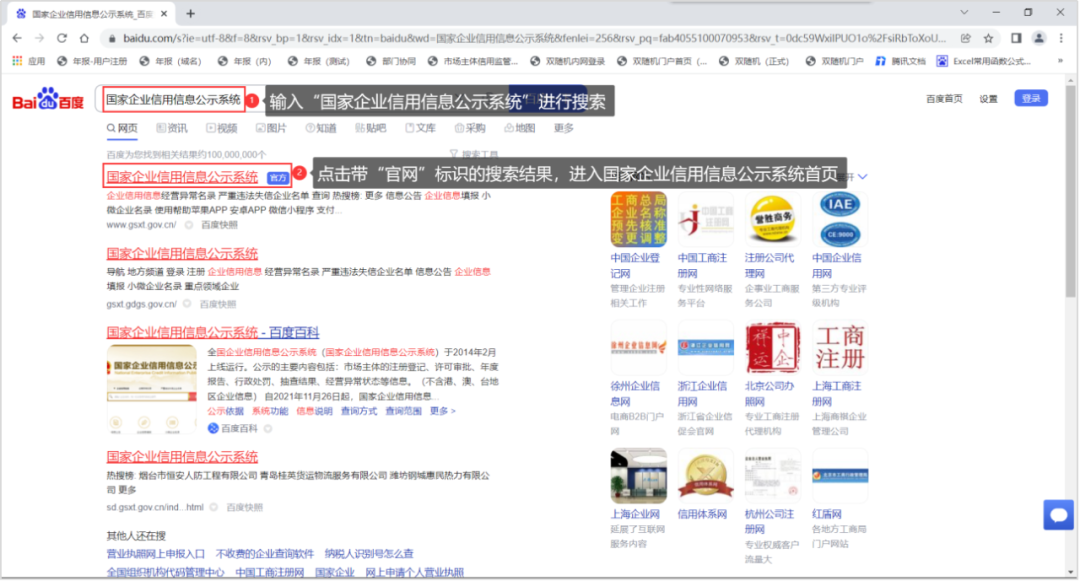Viewport: 1080px width, 581px height.
Task: Switch to the 采购 search tab
Action: coord(470,128)
